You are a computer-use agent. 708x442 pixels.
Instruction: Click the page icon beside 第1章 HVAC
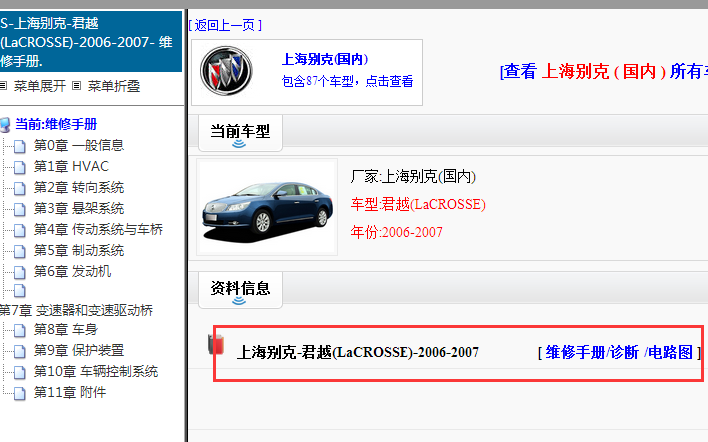(x=19, y=167)
